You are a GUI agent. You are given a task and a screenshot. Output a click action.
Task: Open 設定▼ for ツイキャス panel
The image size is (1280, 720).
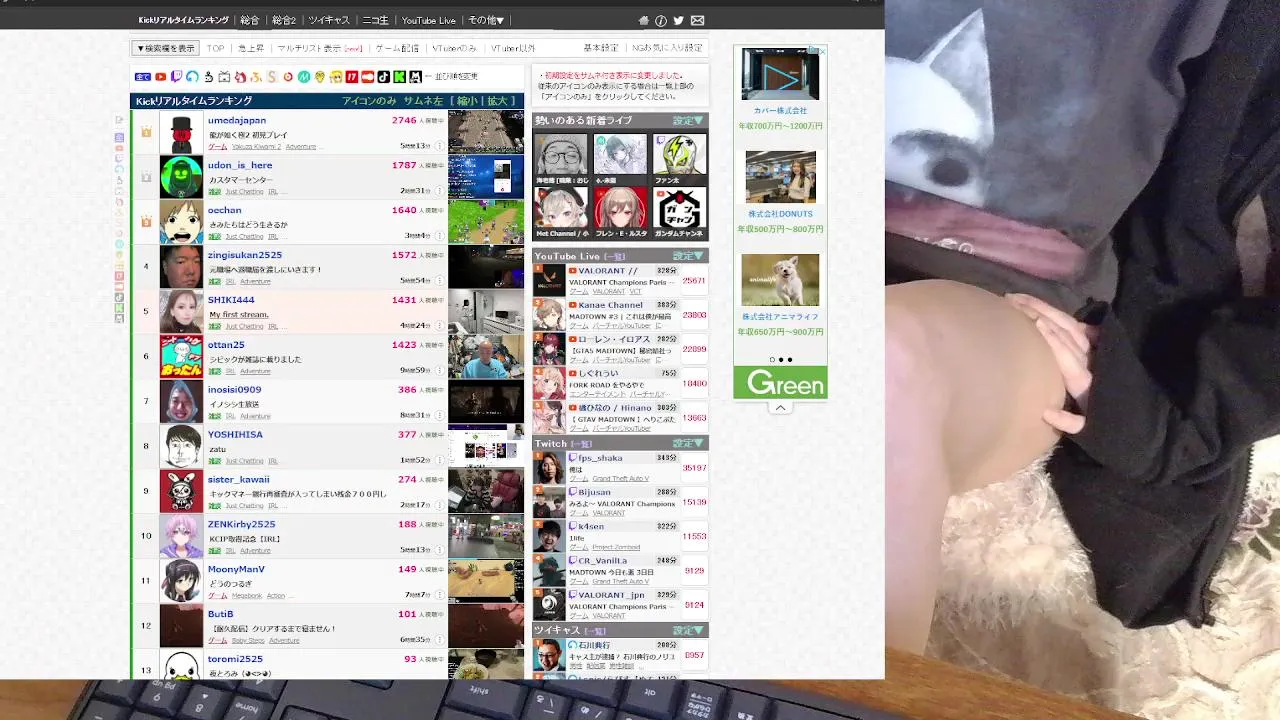pos(687,630)
